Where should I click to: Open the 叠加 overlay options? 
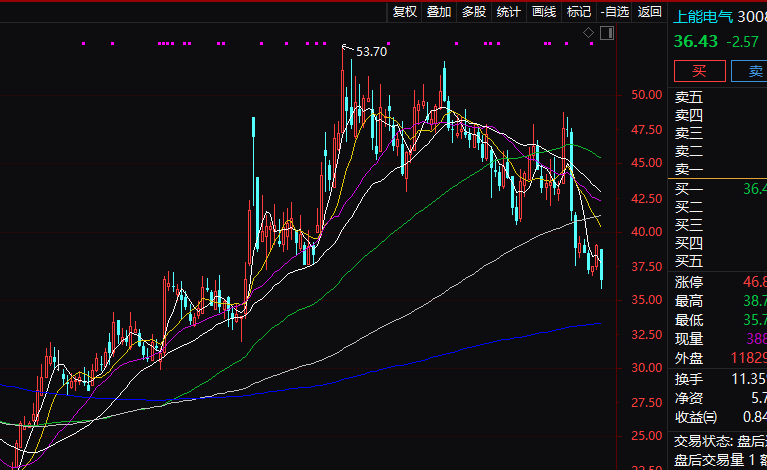pos(439,12)
